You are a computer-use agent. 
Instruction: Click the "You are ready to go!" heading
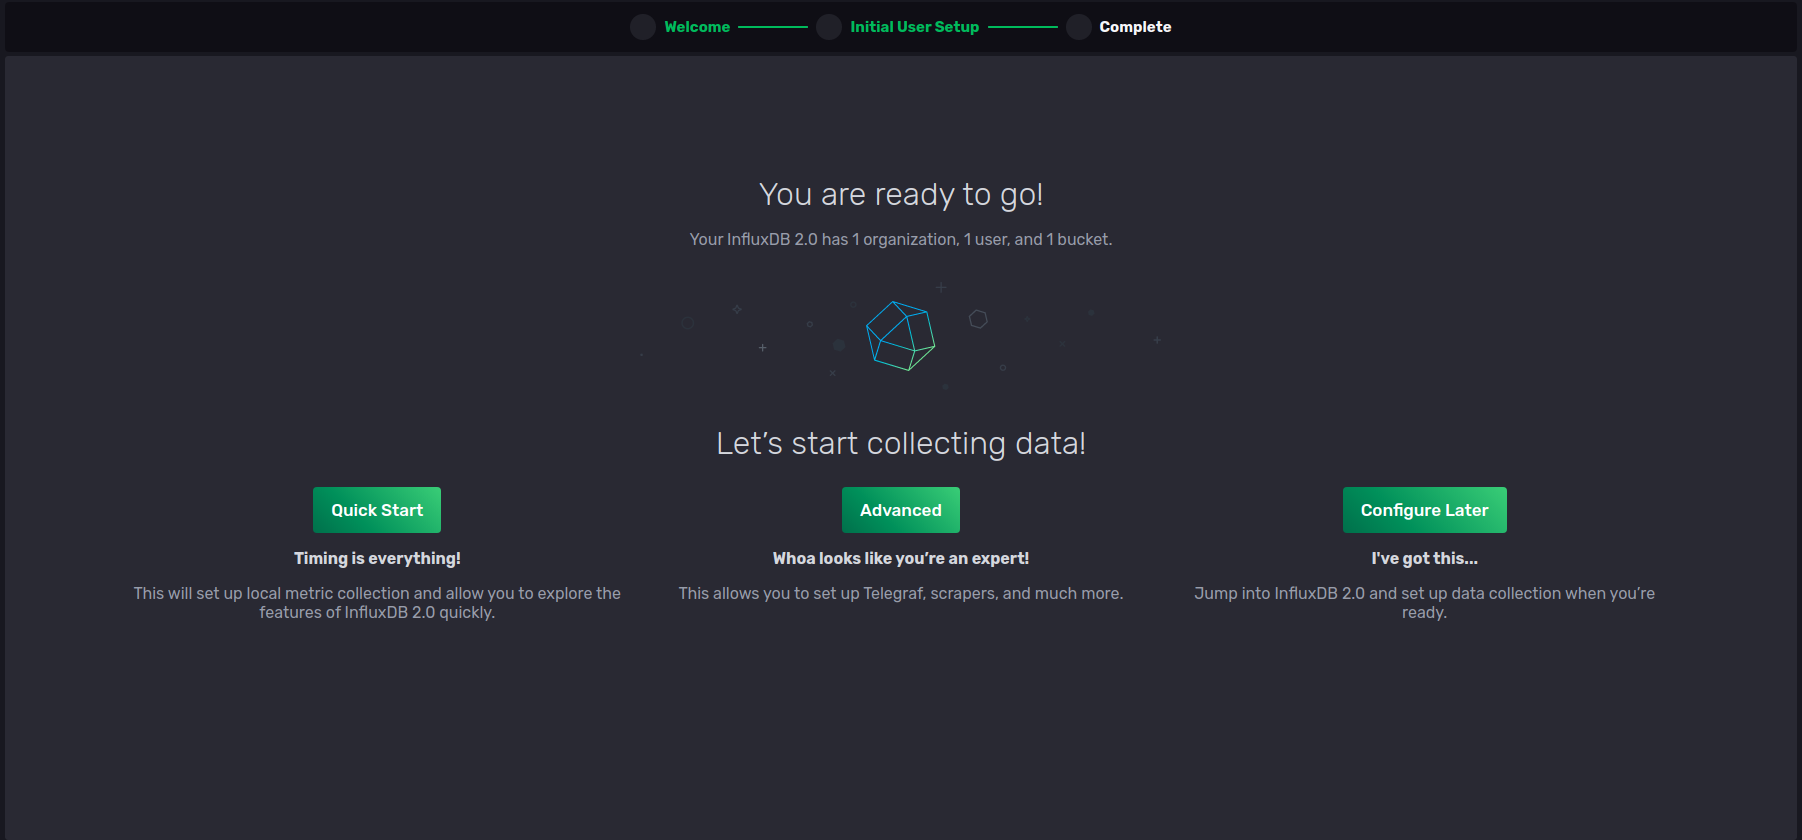coord(901,194)
